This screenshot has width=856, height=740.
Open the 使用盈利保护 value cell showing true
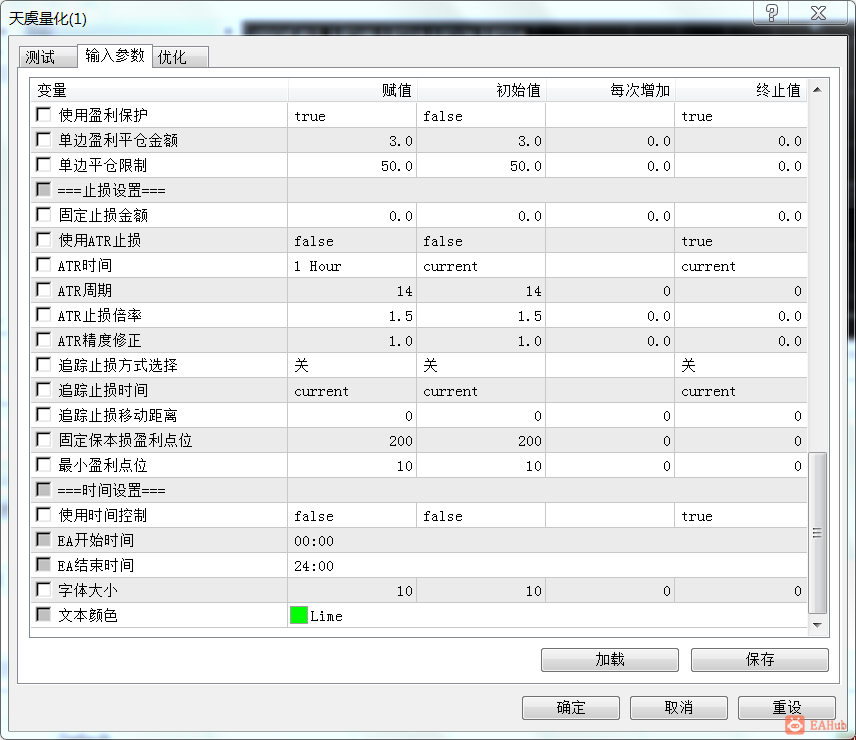[x=352, y=115]
